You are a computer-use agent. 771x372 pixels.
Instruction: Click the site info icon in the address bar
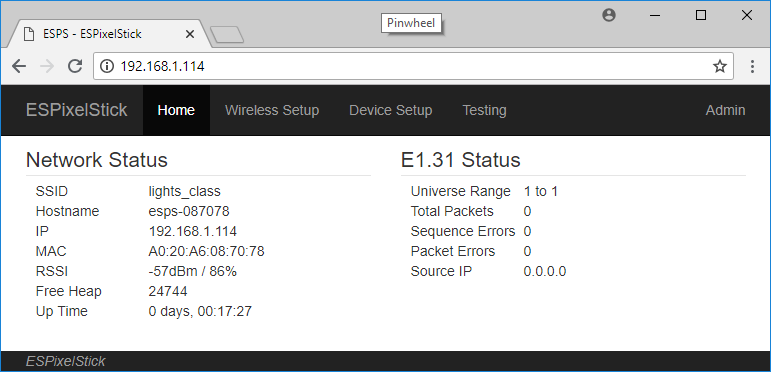click(x=106, y=66)
